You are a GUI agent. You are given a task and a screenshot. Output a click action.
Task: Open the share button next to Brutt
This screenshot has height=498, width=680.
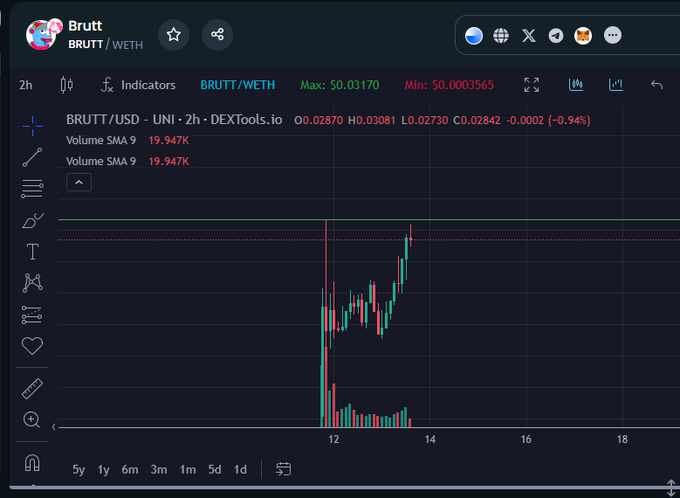click(x=217, y=35)
